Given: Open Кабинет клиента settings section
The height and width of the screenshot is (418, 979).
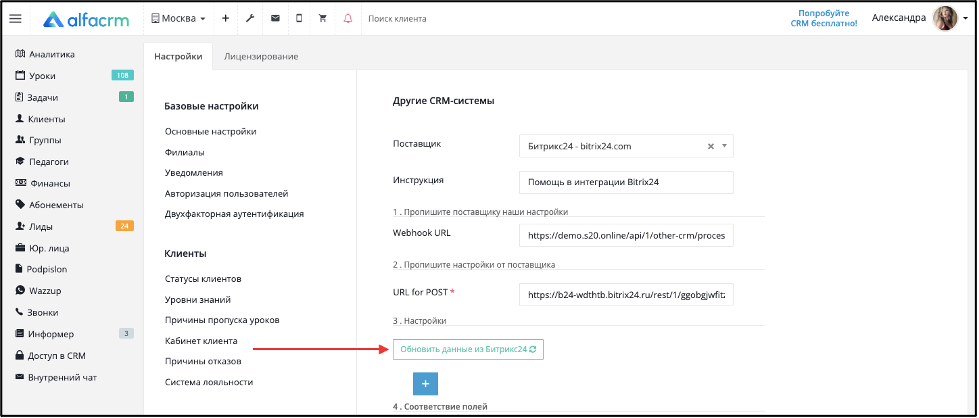Looking at the screenshot, I should coord(201,341).
